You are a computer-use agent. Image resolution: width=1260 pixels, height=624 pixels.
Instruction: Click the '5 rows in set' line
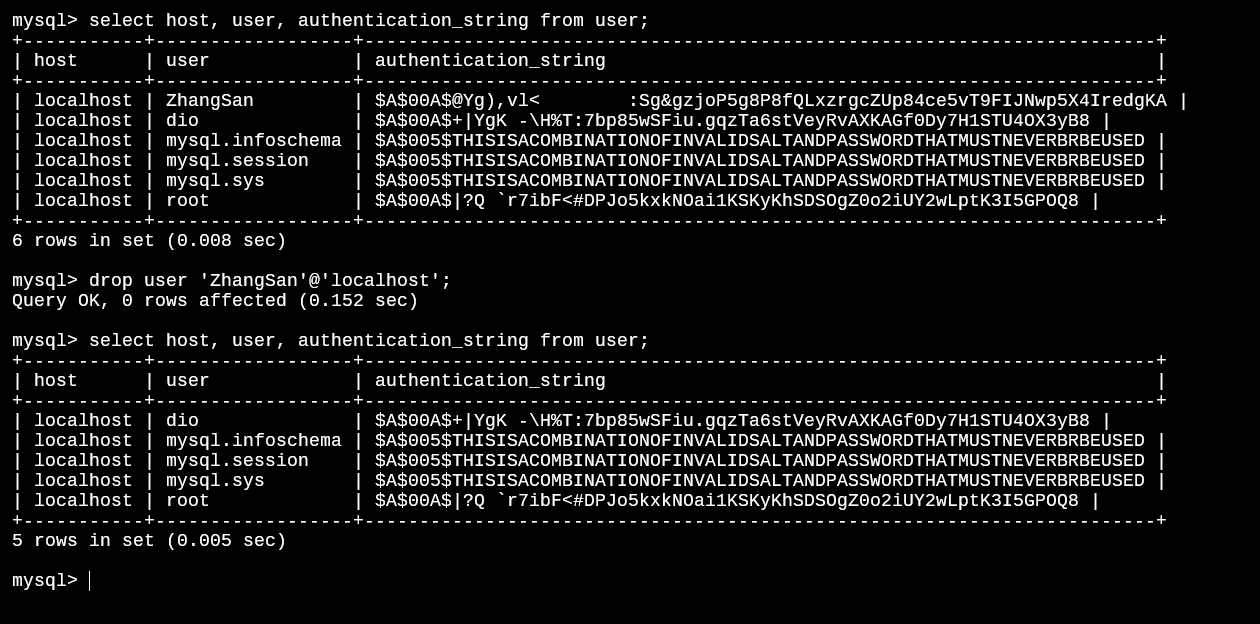pos(149,541)
